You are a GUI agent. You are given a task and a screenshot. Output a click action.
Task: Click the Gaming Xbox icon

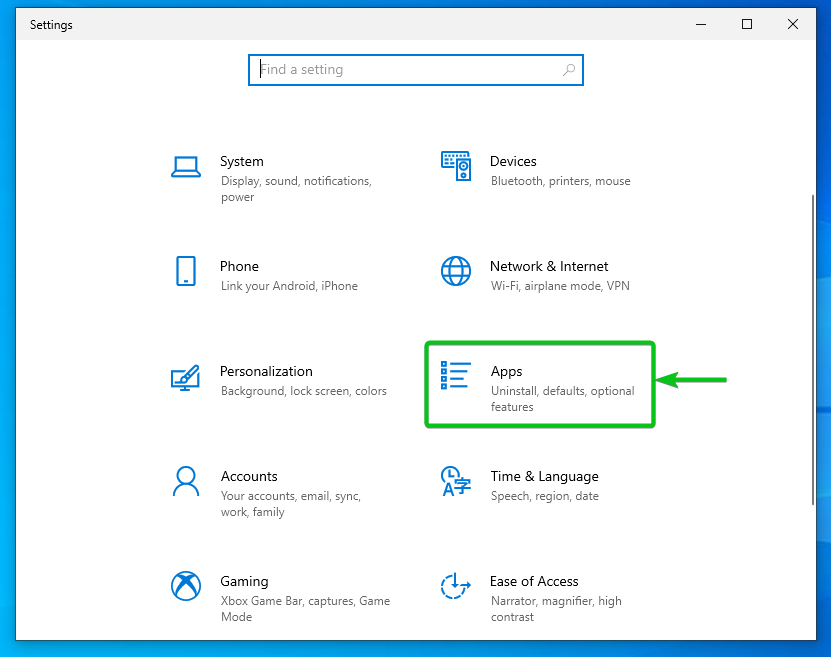(186, 586)
